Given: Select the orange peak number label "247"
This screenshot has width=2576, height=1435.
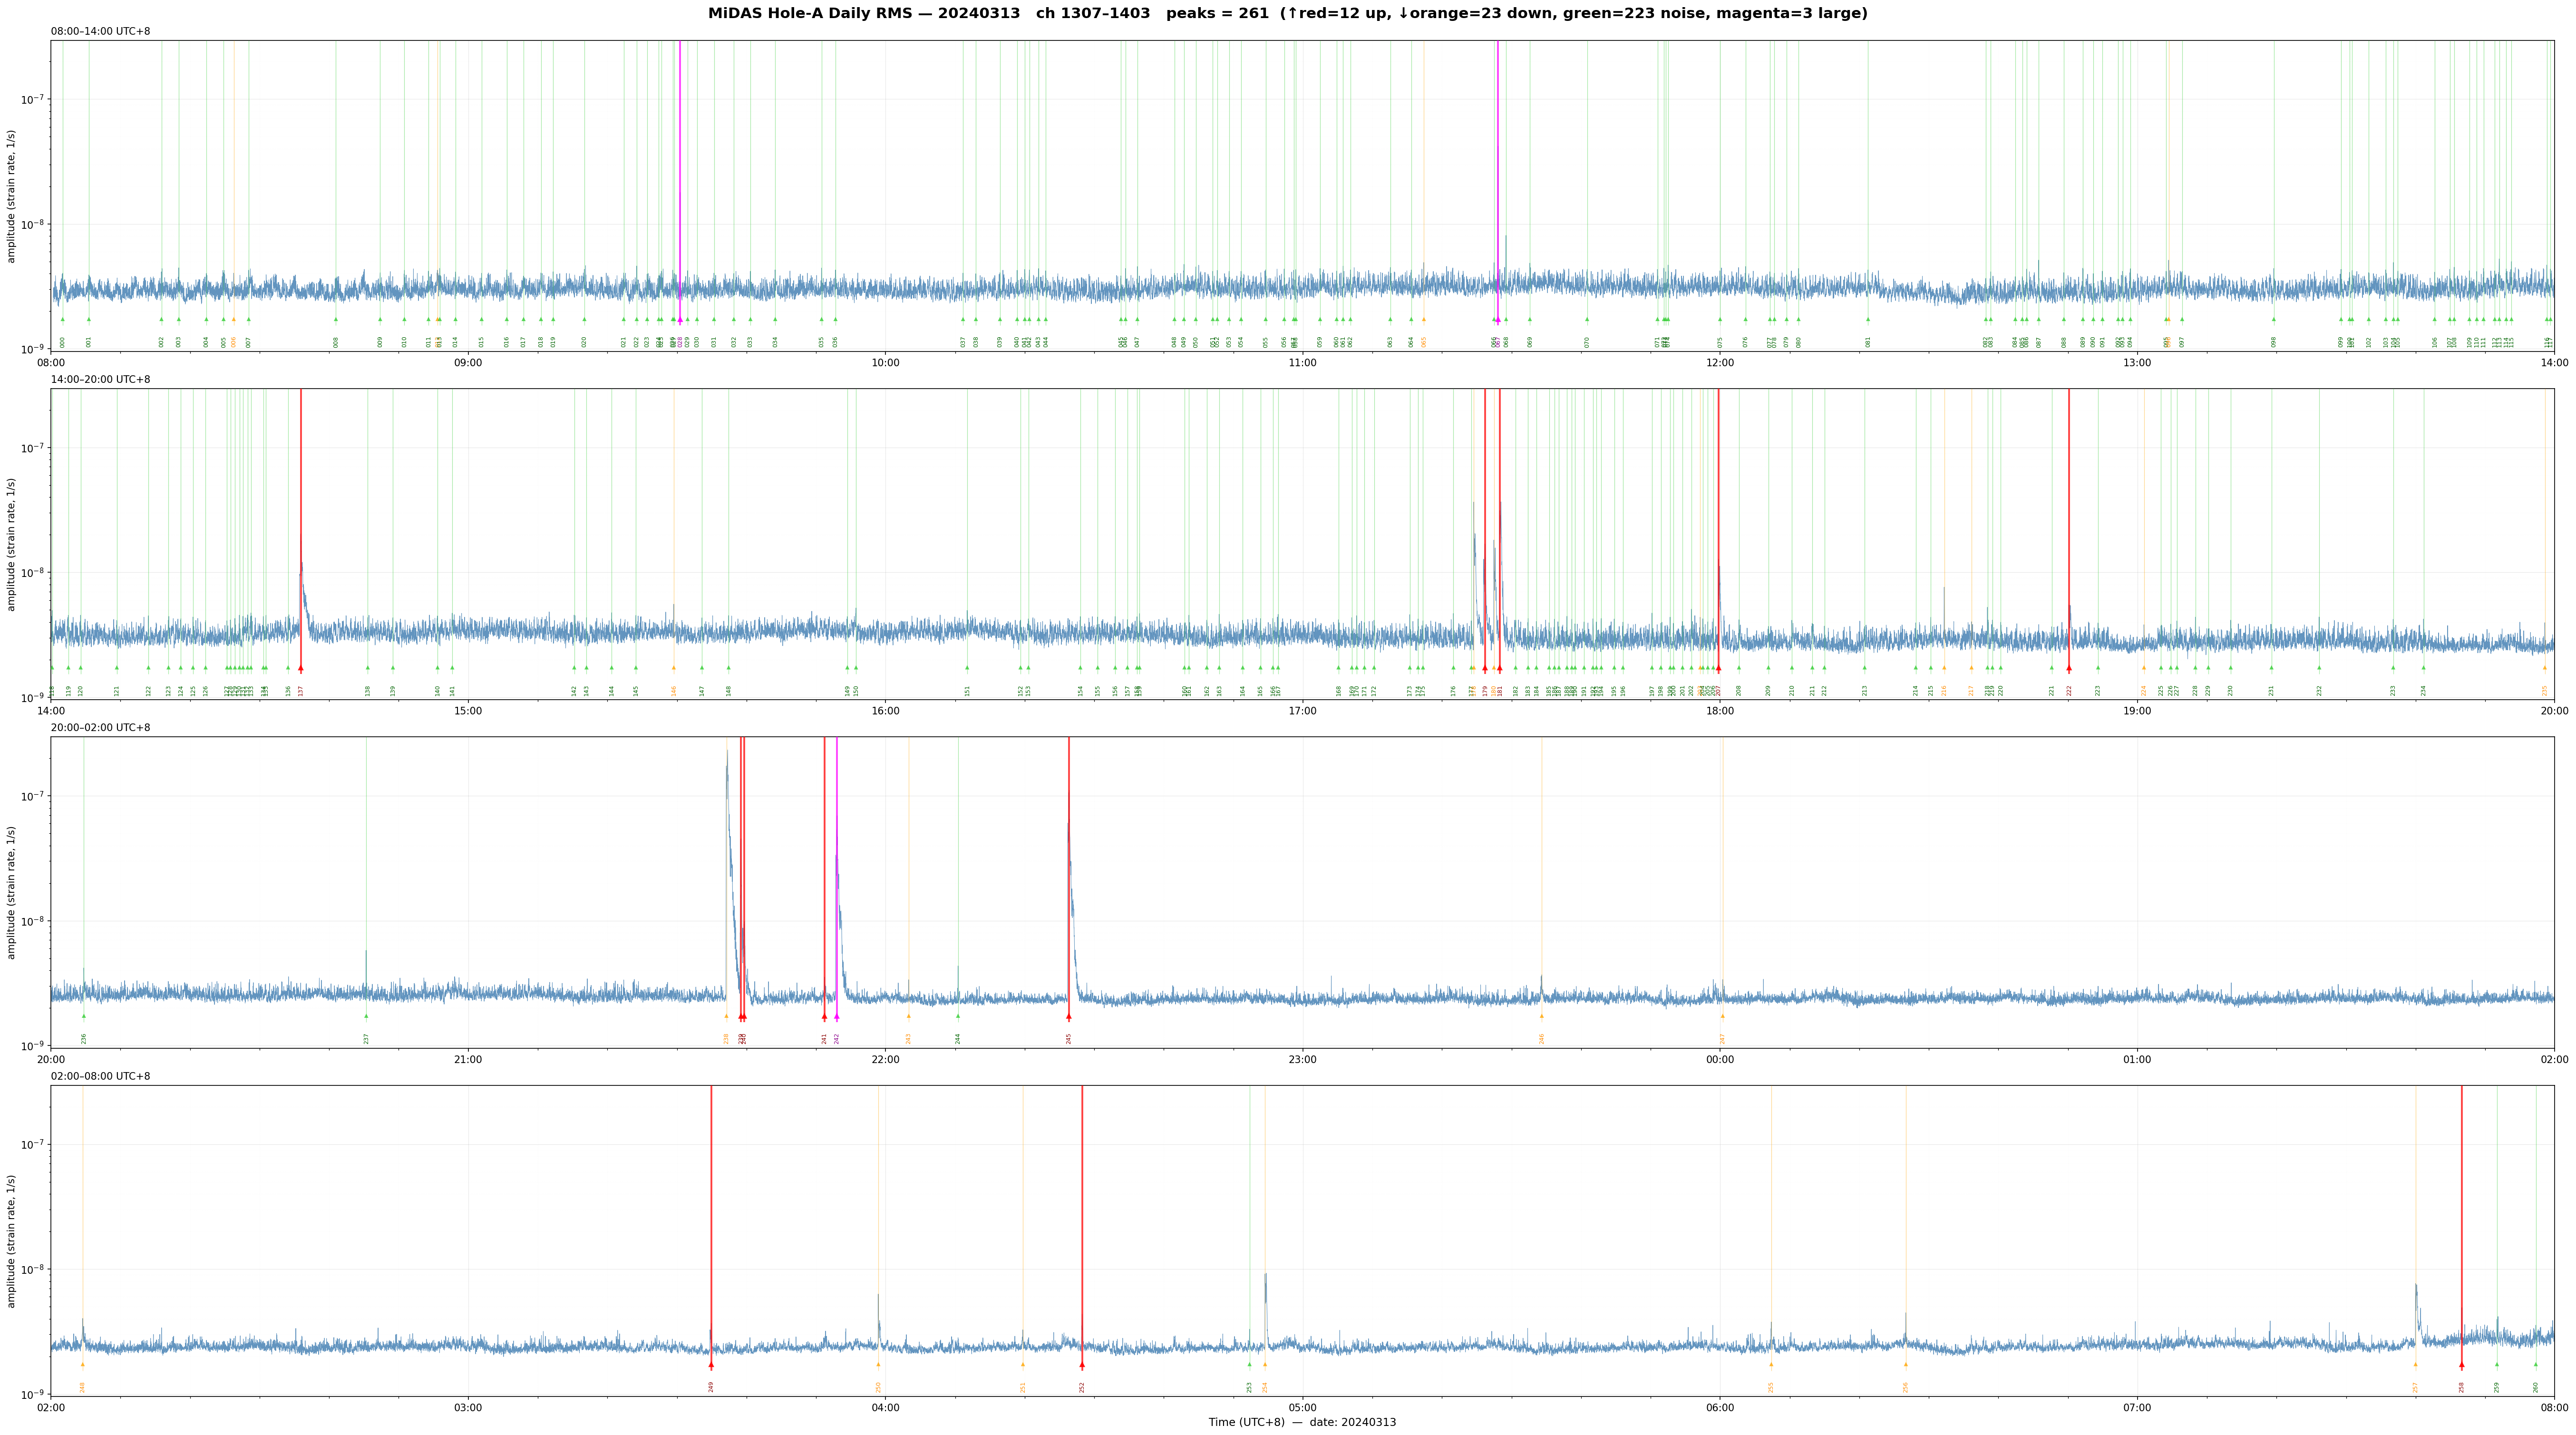Looking at the screenshot, I should pyautogui.click(x=1722, y=1039).
